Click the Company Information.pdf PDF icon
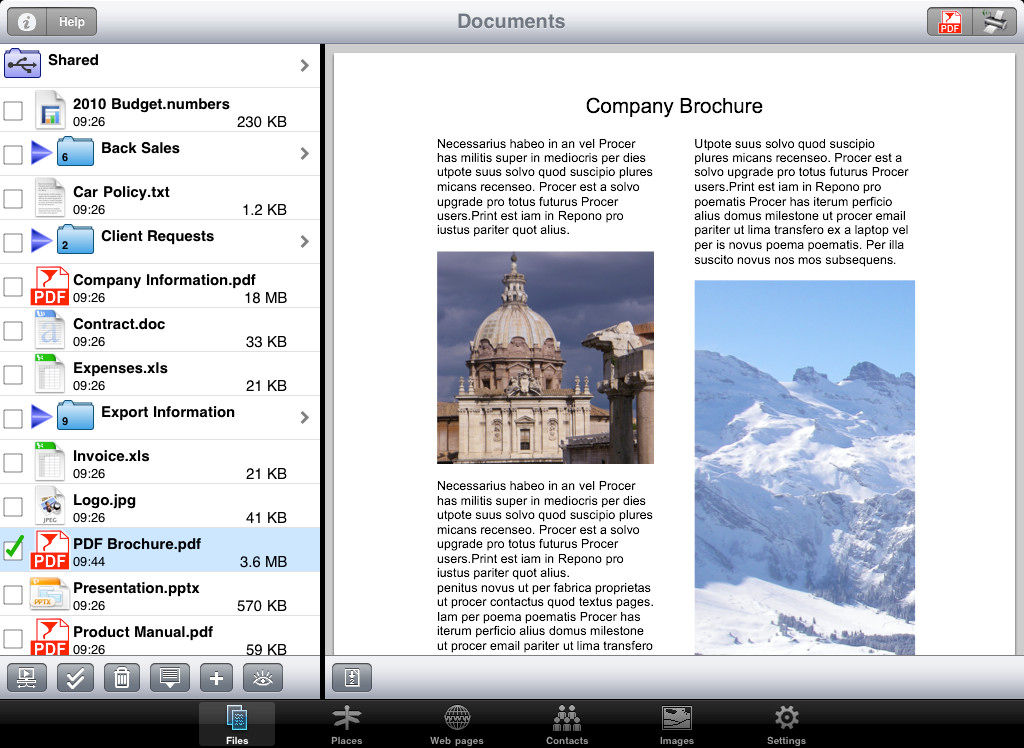Screen dimensions: 1024x748 point(50,285)
